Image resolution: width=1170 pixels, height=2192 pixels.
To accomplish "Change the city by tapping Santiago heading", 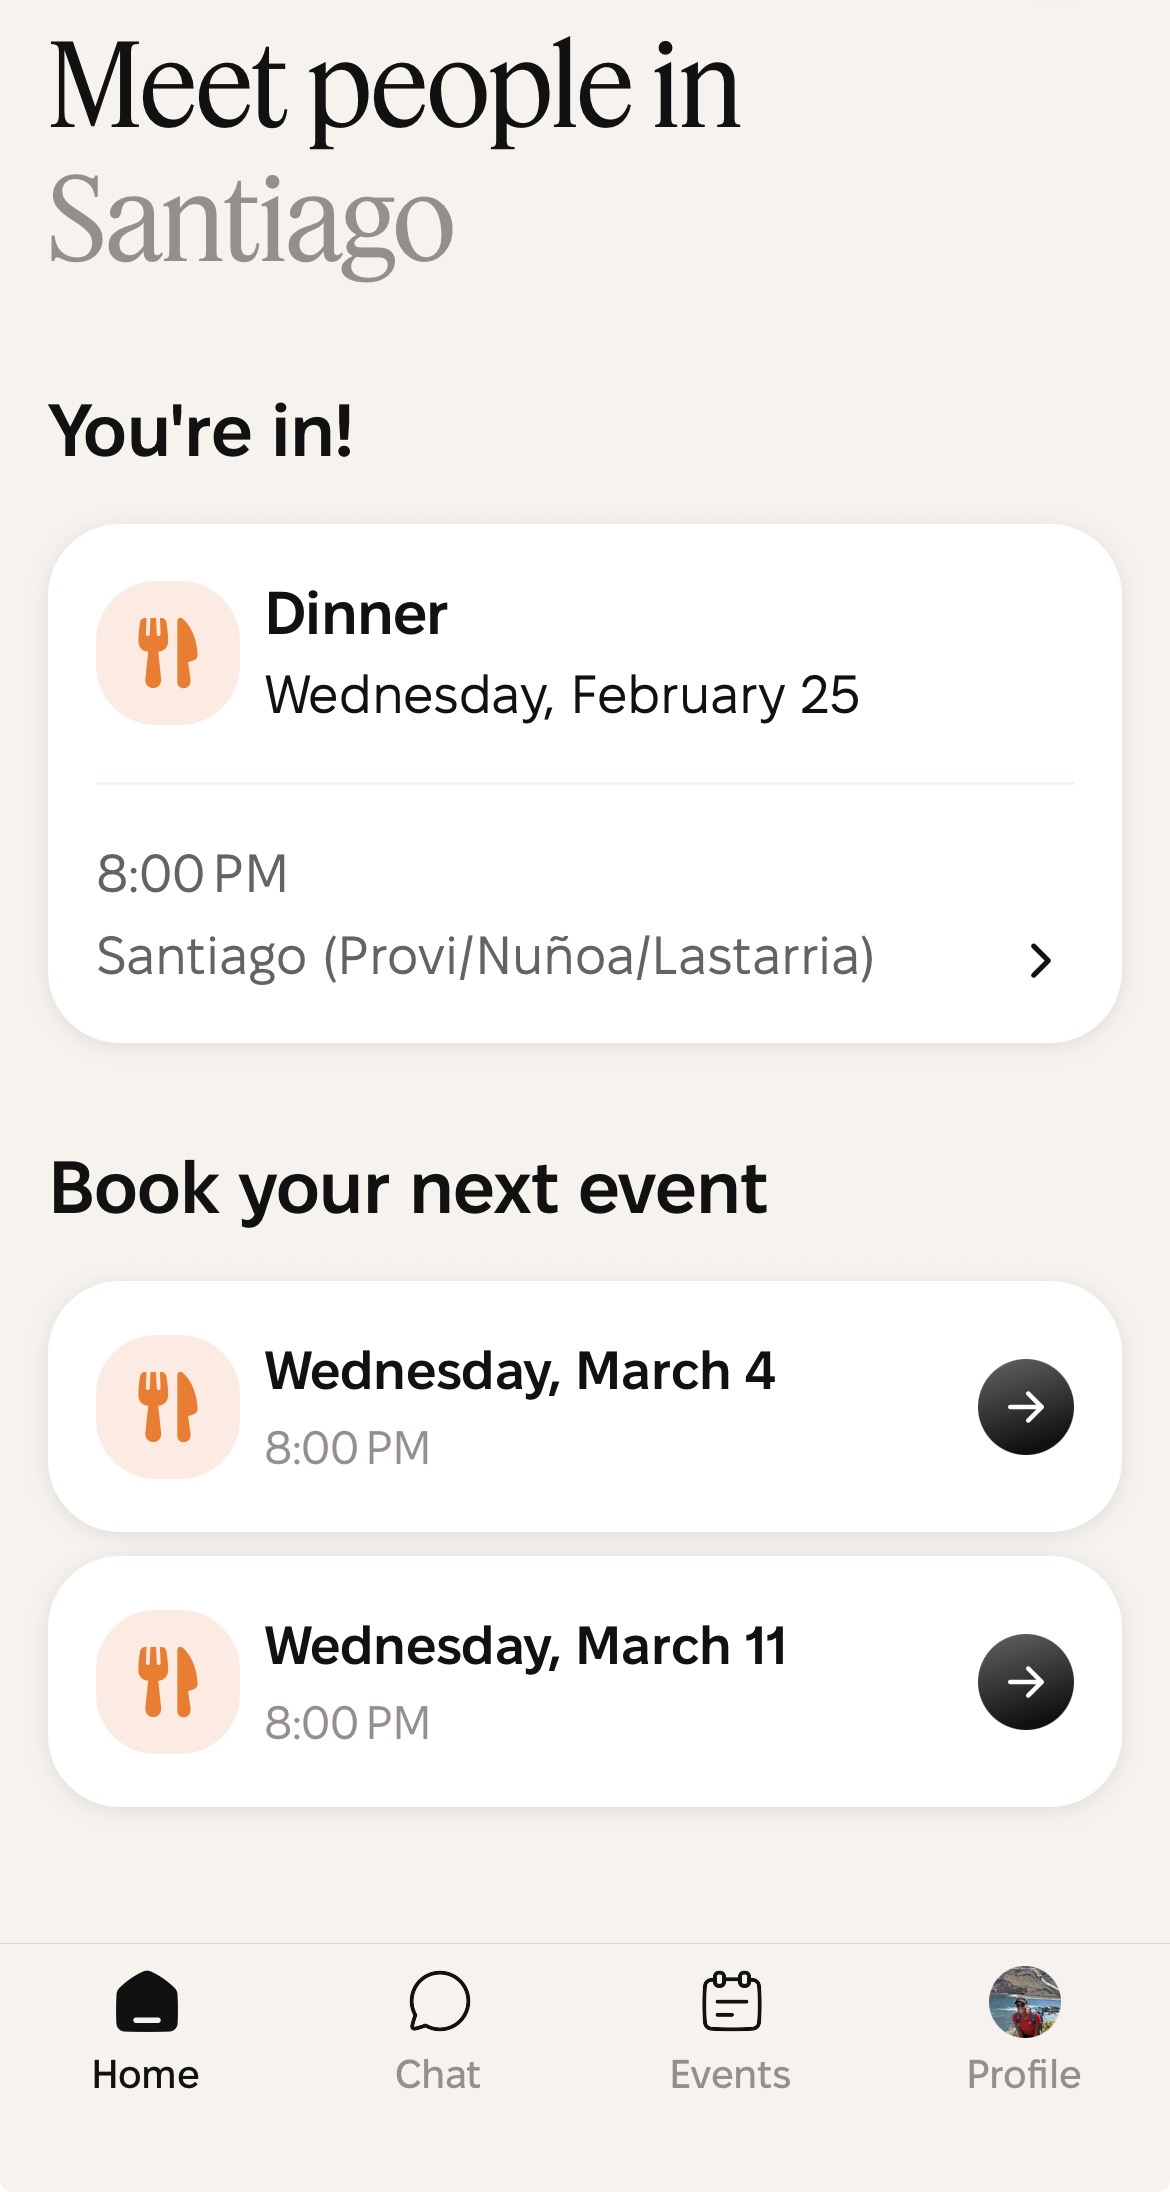I will tap(251, 220).
